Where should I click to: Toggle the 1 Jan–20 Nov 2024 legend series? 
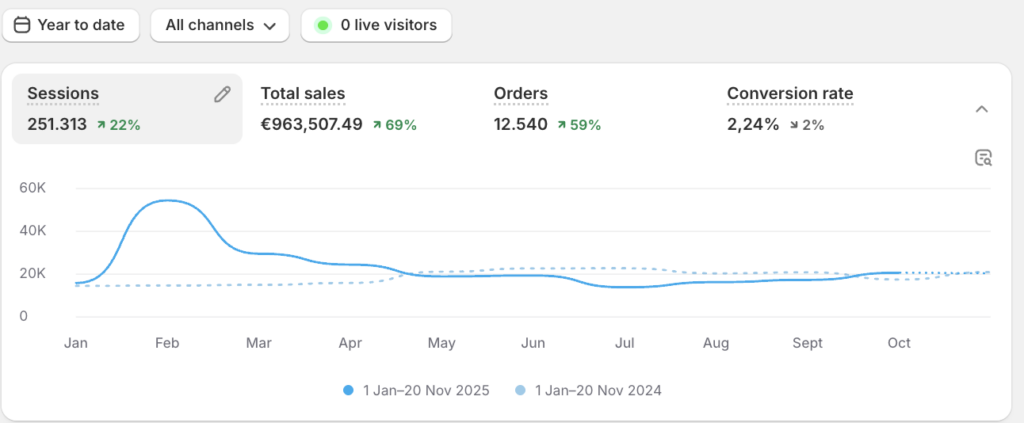[588, 390]
